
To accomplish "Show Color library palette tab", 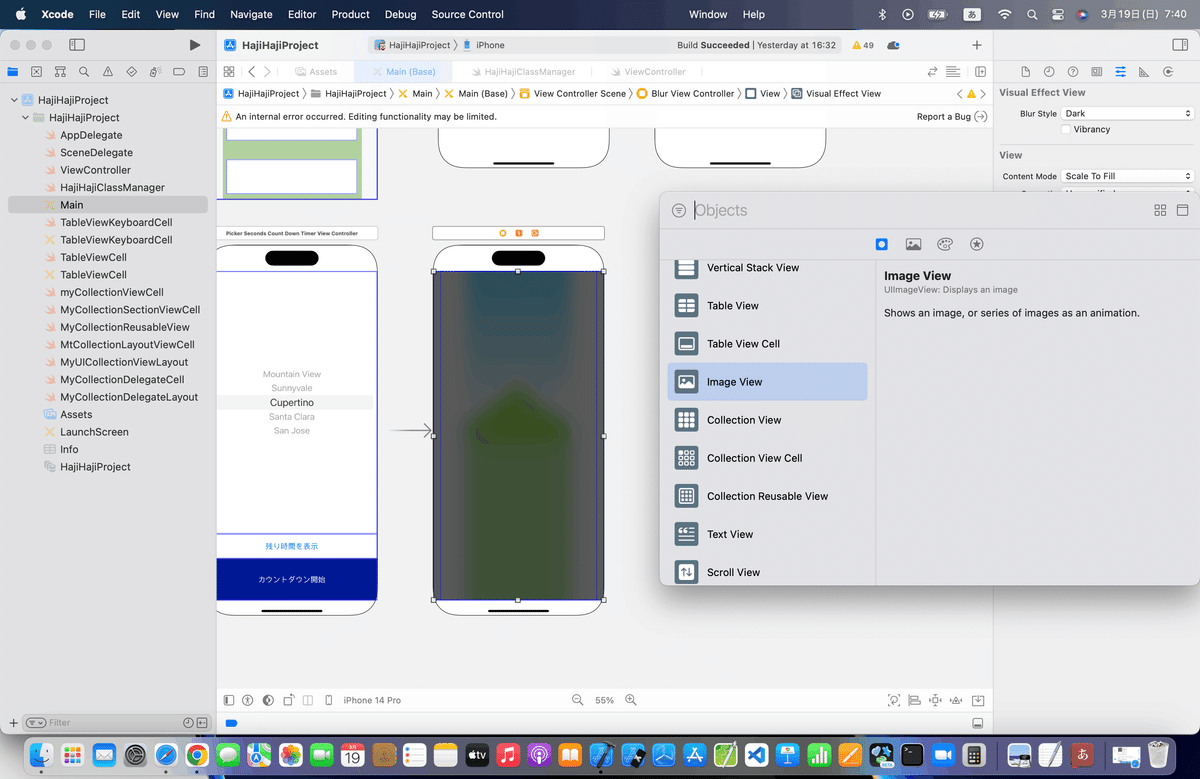I will pyautogui.click(x=945, y=244).
